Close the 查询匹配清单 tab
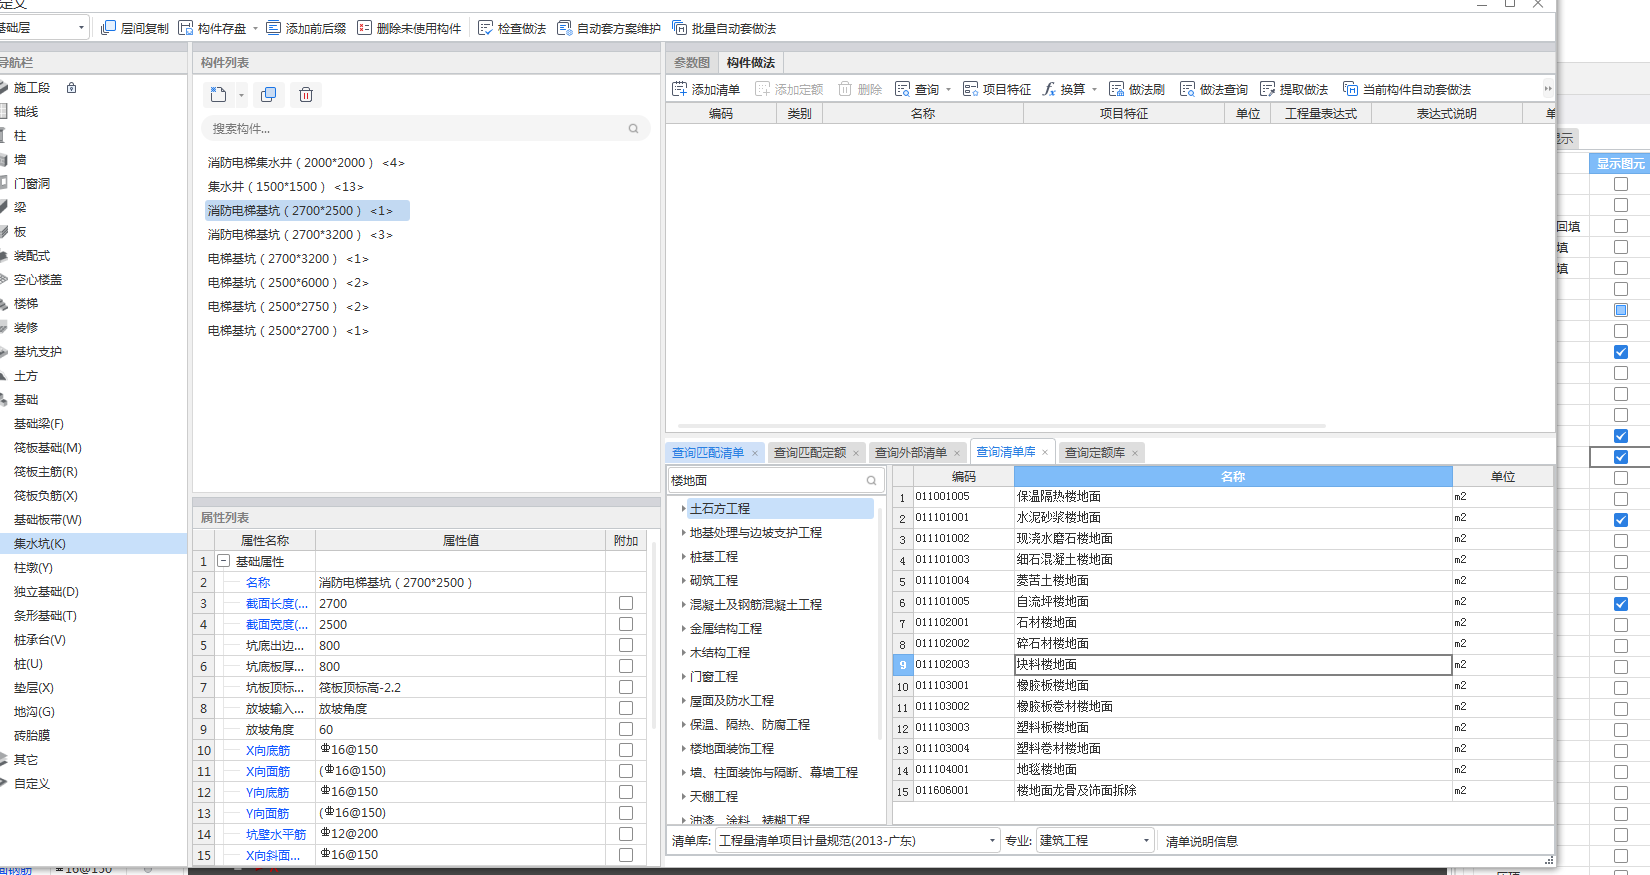Image resolution: width=1650 pixels, height=875 pixels. point(755,454)
